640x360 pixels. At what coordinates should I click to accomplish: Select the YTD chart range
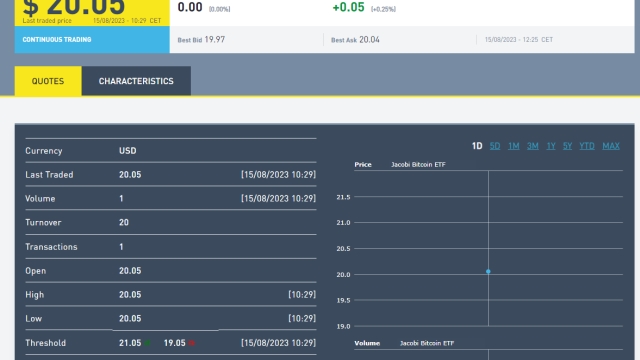[x=587, y=146]
